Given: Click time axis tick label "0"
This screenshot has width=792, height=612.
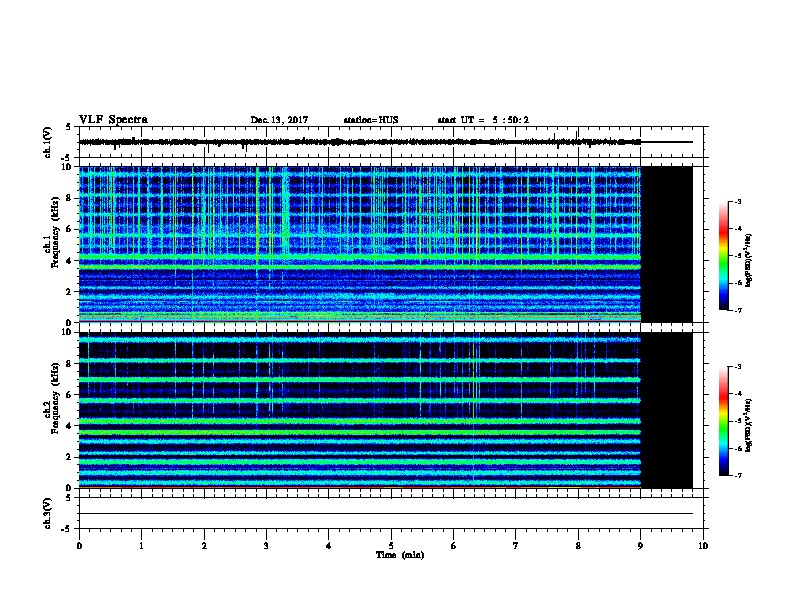Looking at the screenshot, I should pos(79,546).
